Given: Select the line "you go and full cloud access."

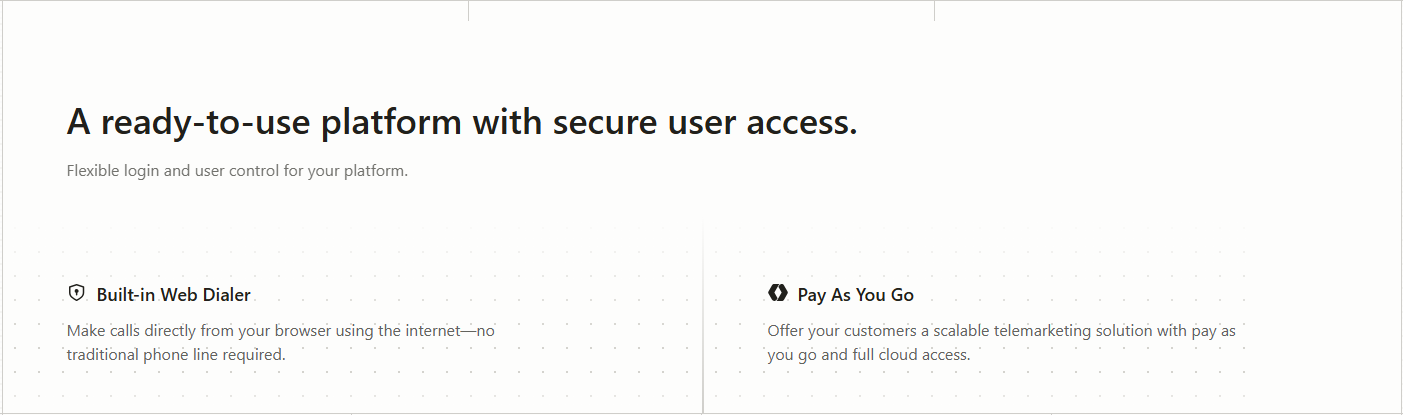Looking at the screenshot, I should (868, 354).
